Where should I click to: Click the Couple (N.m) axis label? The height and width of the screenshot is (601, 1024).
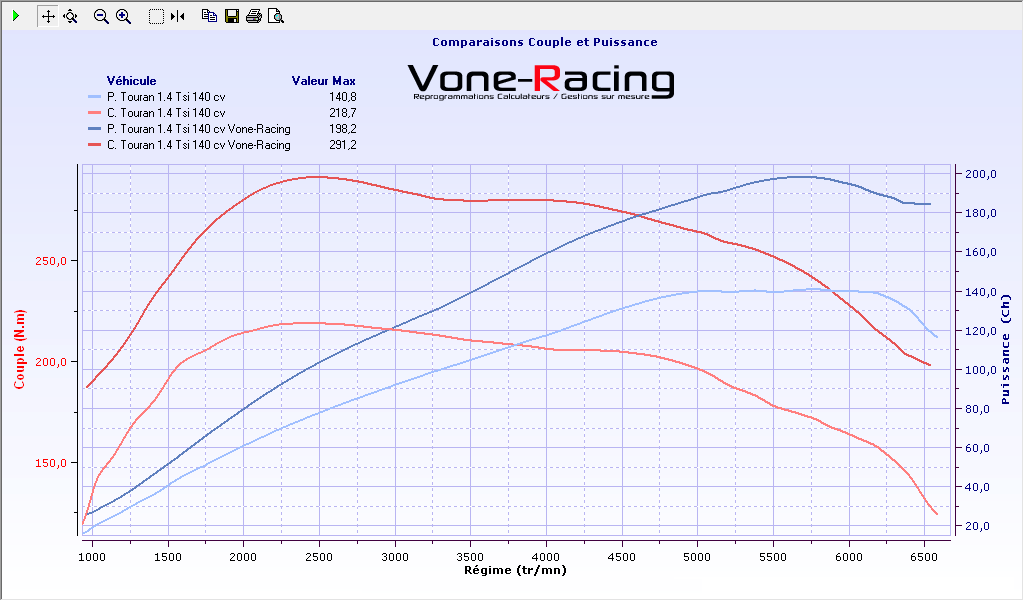coord(19,347)
